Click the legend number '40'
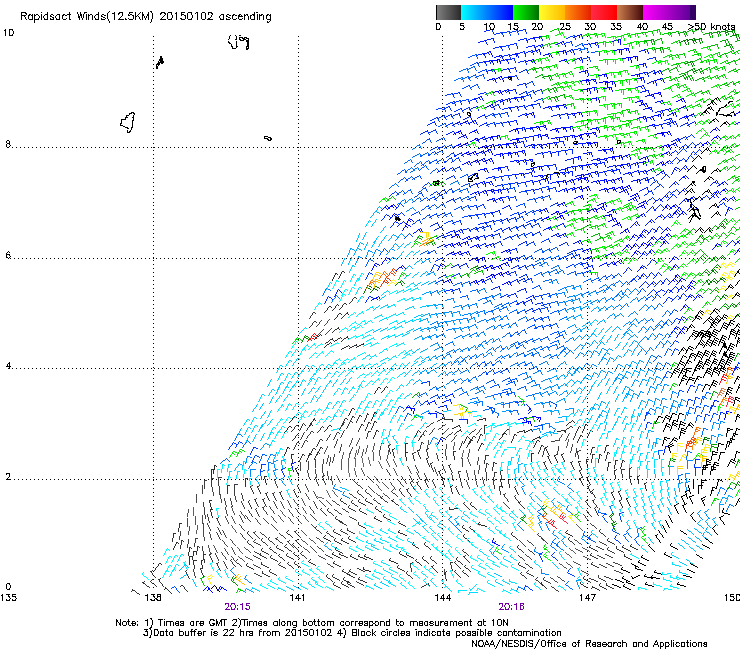 [642, 27]
